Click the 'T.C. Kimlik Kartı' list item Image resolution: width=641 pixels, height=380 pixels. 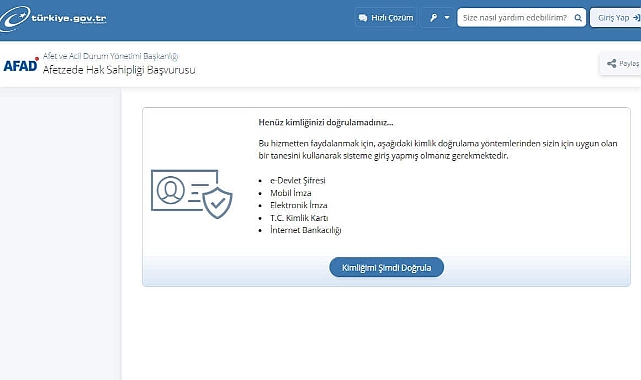pyautogui.click(x=299, y=218)
